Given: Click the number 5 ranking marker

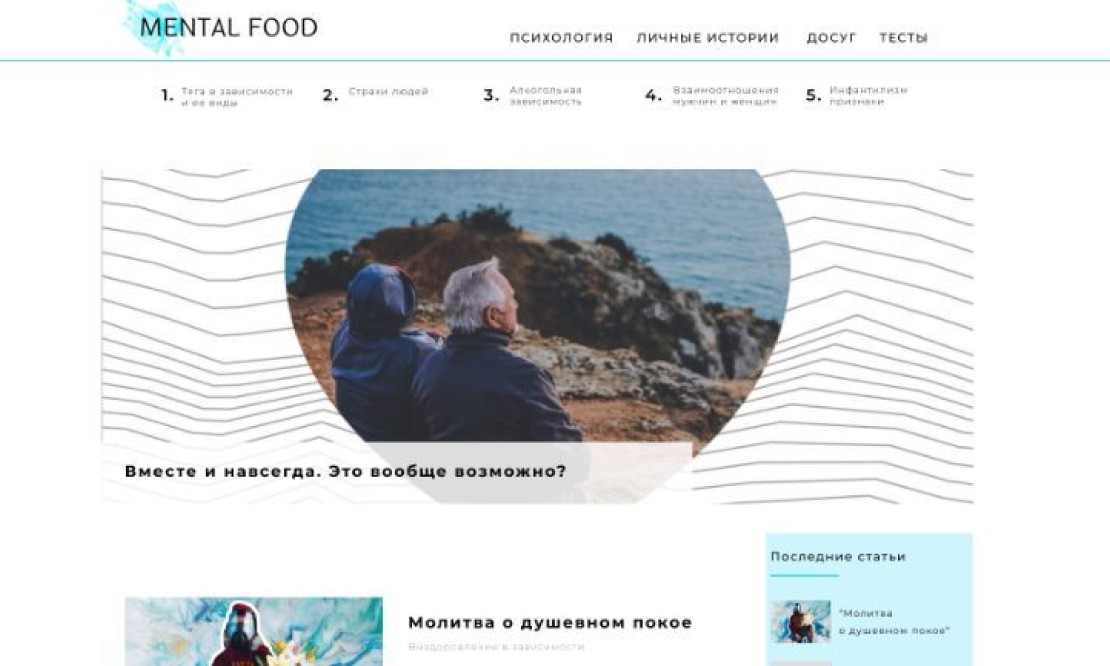Looking at the screenshot, I should tap(814, 95).
